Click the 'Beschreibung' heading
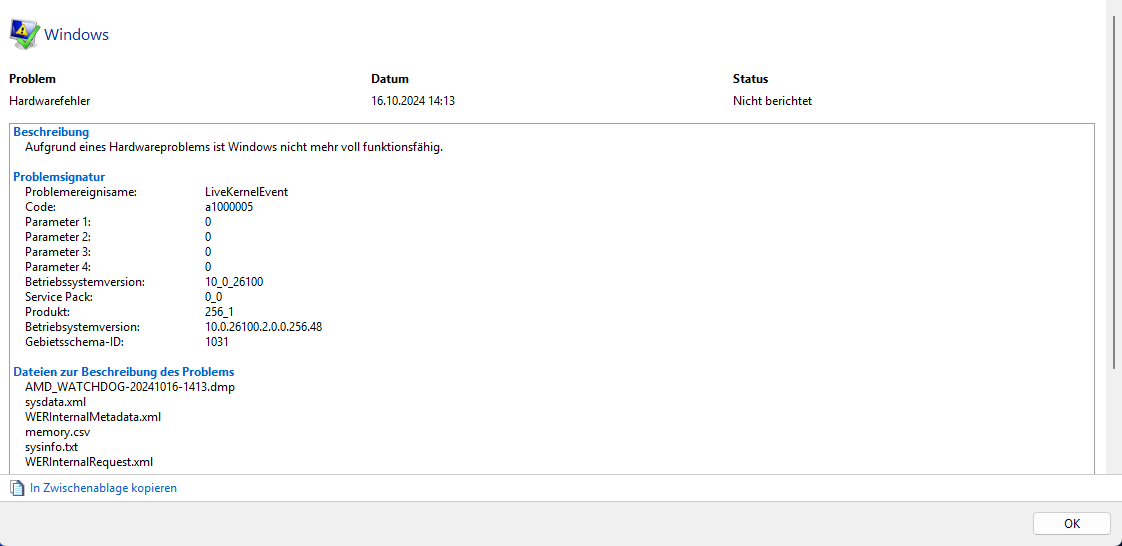The height and width of the screenshot is (546, 1122). click(51, 132)
